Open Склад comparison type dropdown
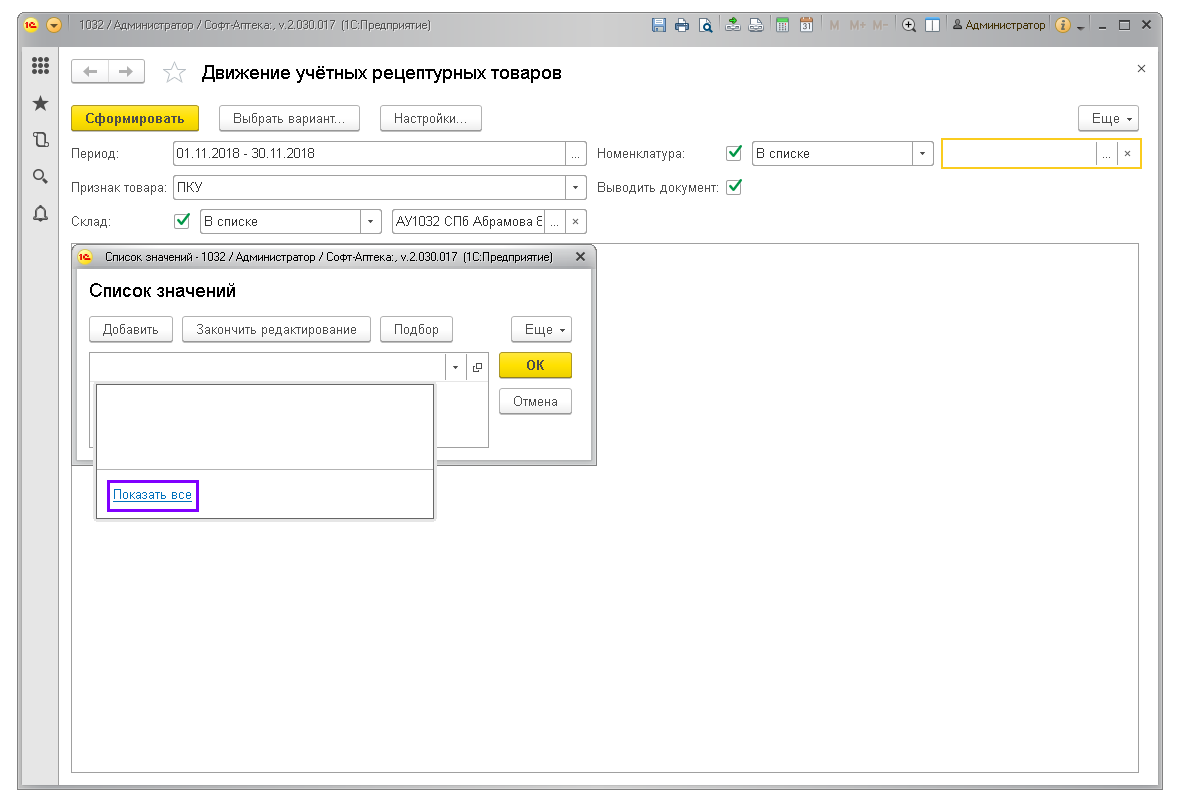The image size is (1180, 801). 371,221
